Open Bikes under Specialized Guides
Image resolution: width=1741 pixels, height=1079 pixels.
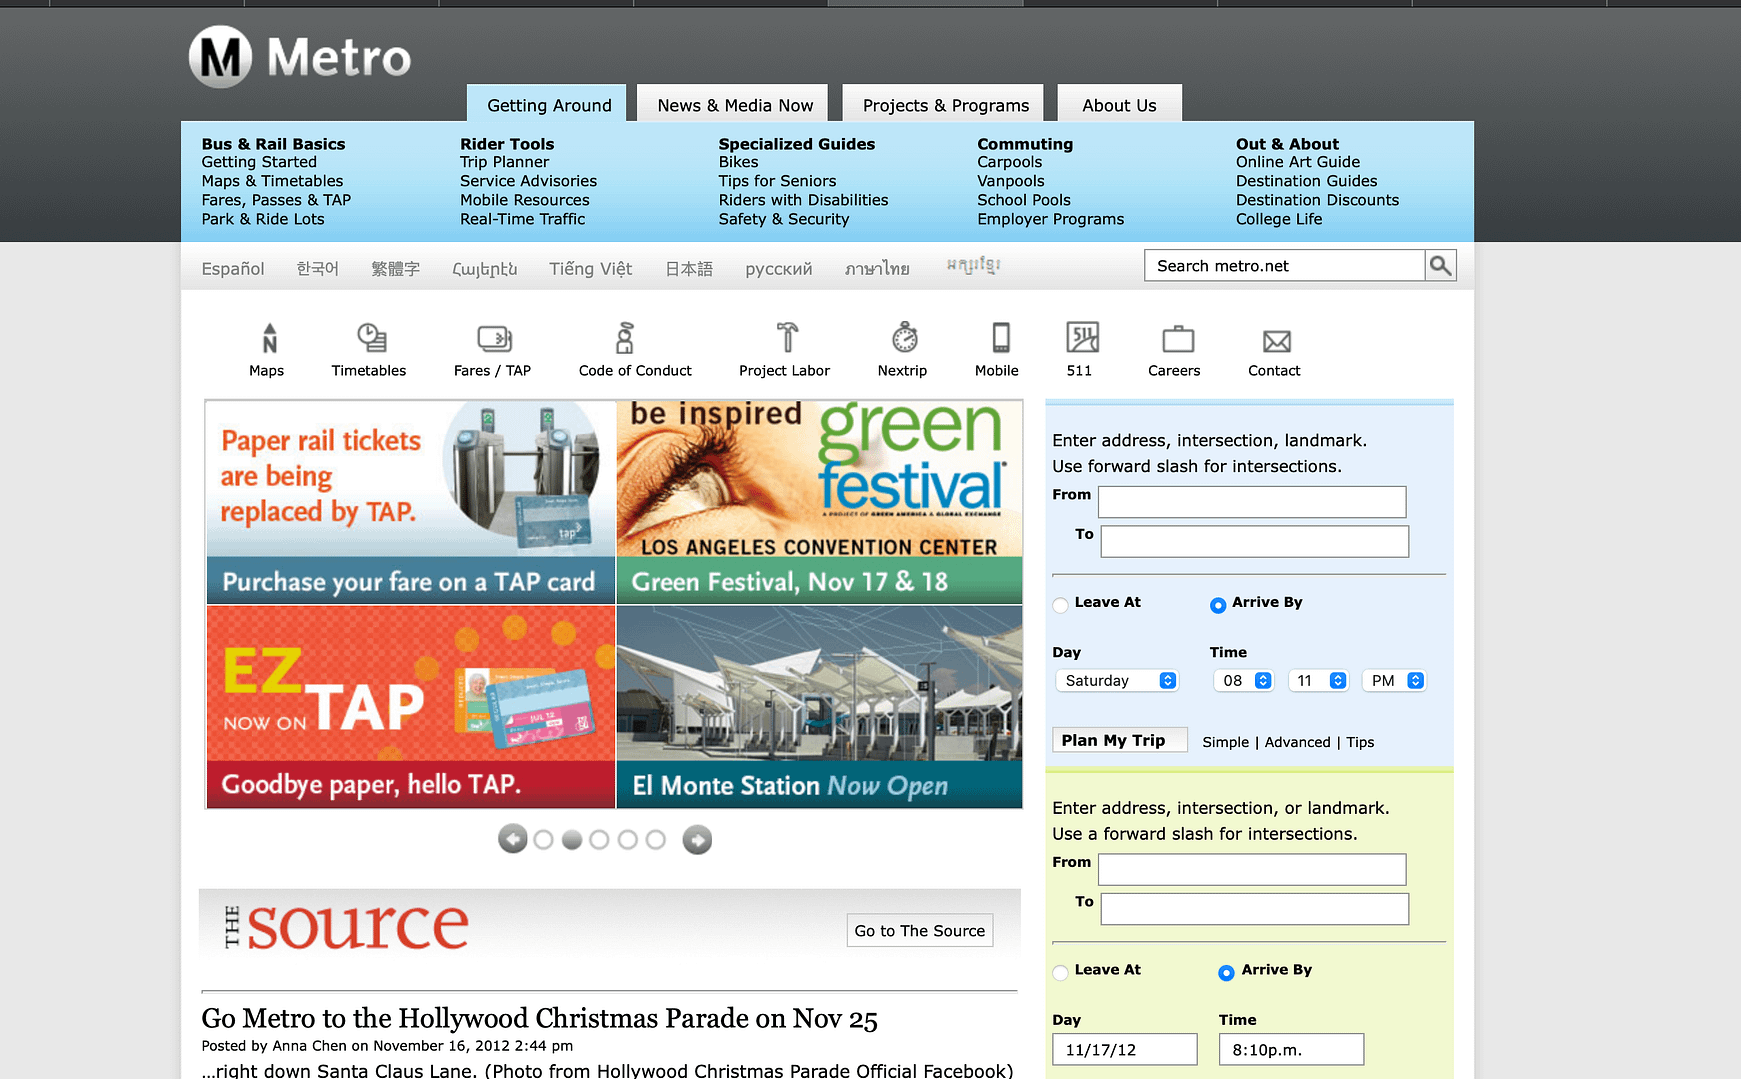click(x=738, y=162)
